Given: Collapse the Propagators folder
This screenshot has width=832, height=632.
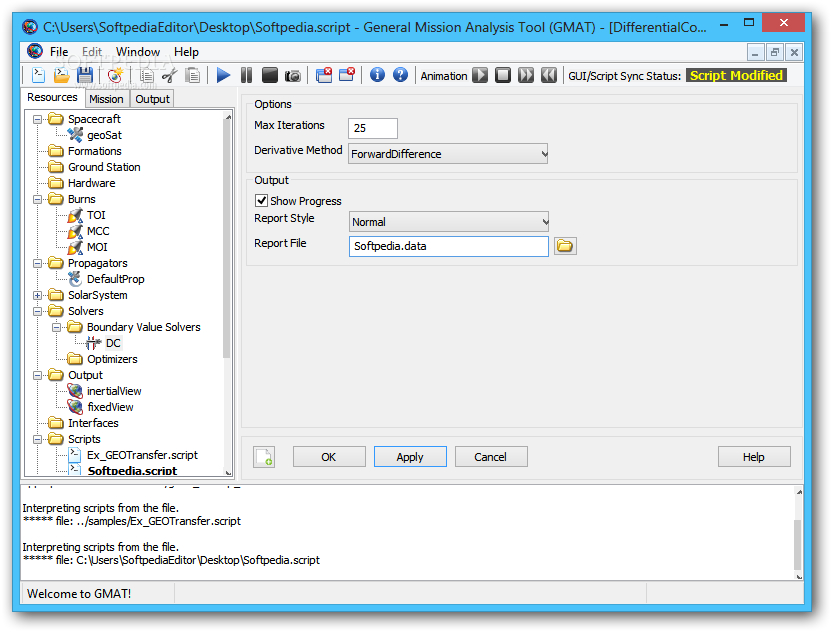Looking at the screenshot, I should click(x=37, y=263).
